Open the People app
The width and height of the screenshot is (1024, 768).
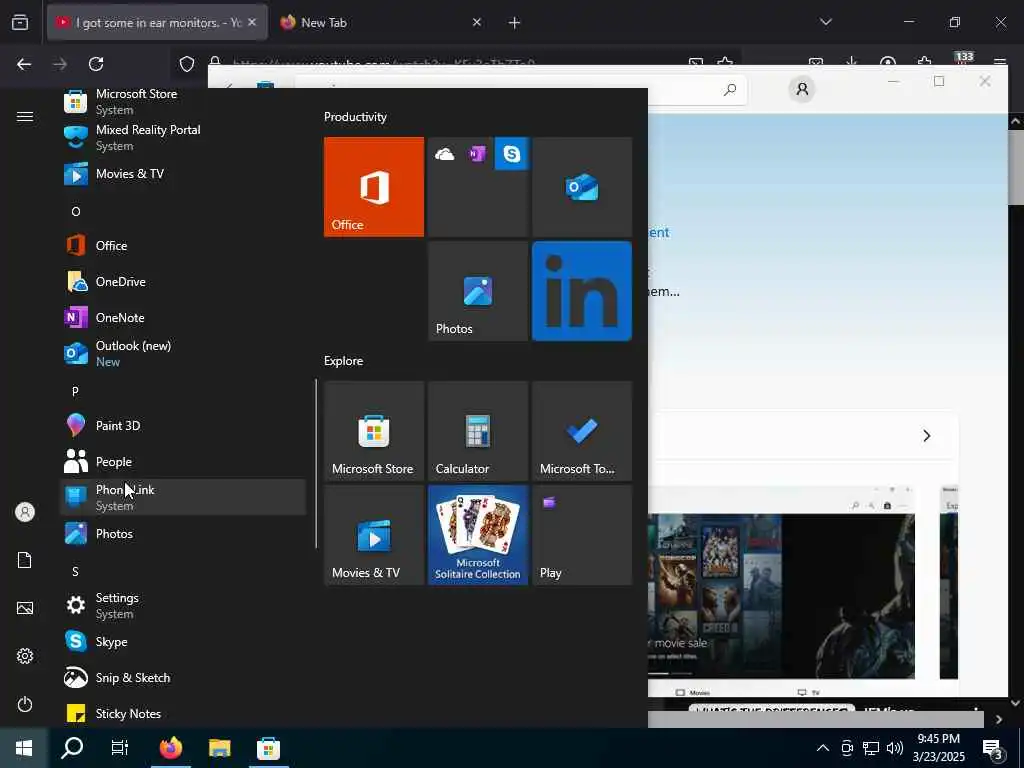183,462
